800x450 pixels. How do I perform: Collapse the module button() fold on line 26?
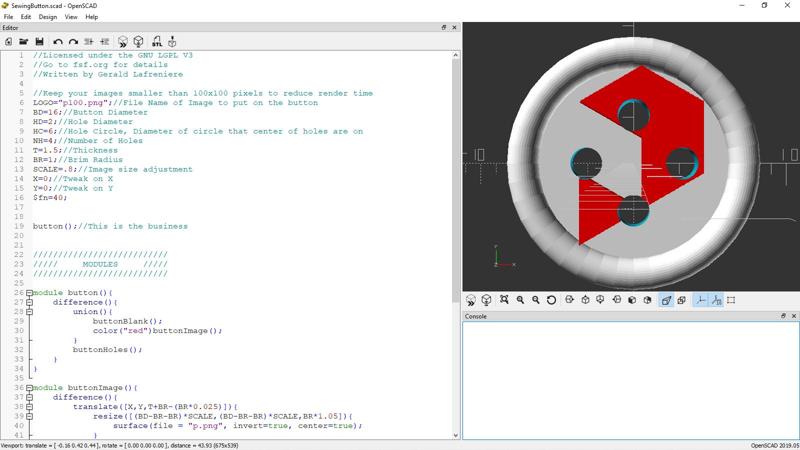tap(30, 293)
